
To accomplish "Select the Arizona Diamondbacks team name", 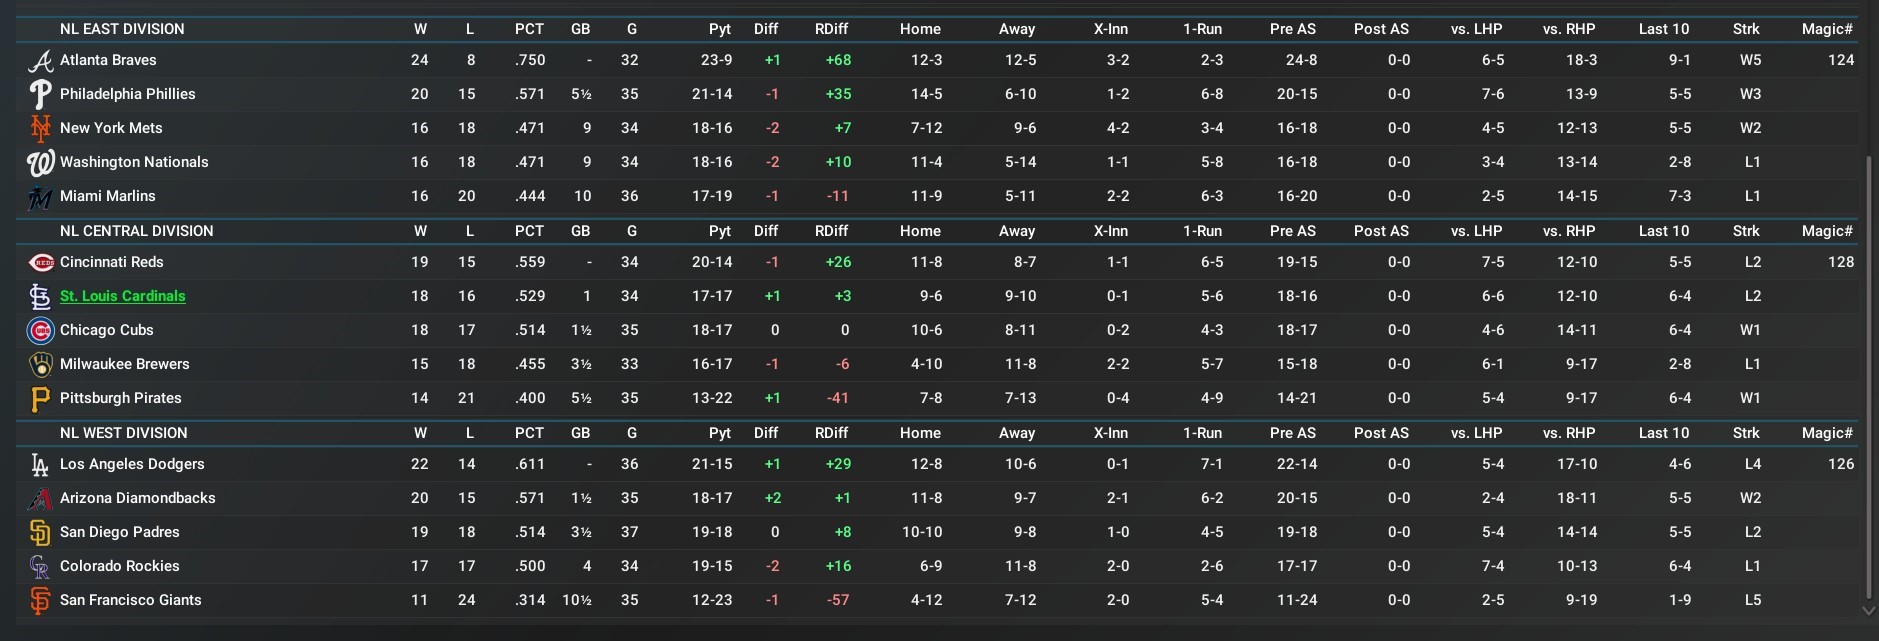I will tap(137, 498).
